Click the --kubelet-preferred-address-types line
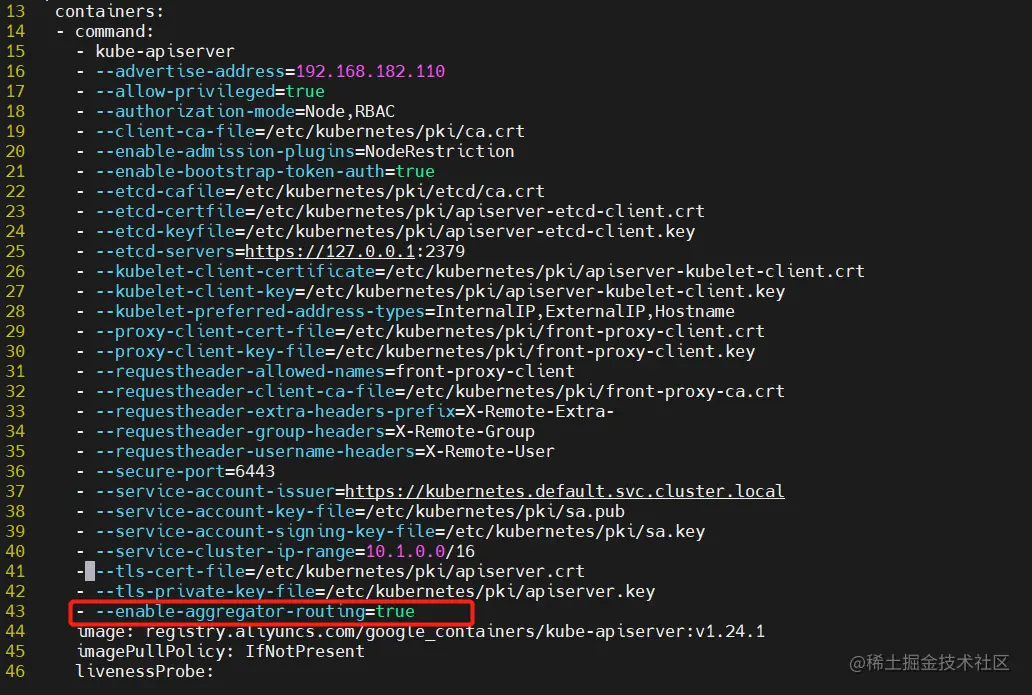The height and width of the screenshot is (695, 1032). pyautogui.click(x=405, y=311)
